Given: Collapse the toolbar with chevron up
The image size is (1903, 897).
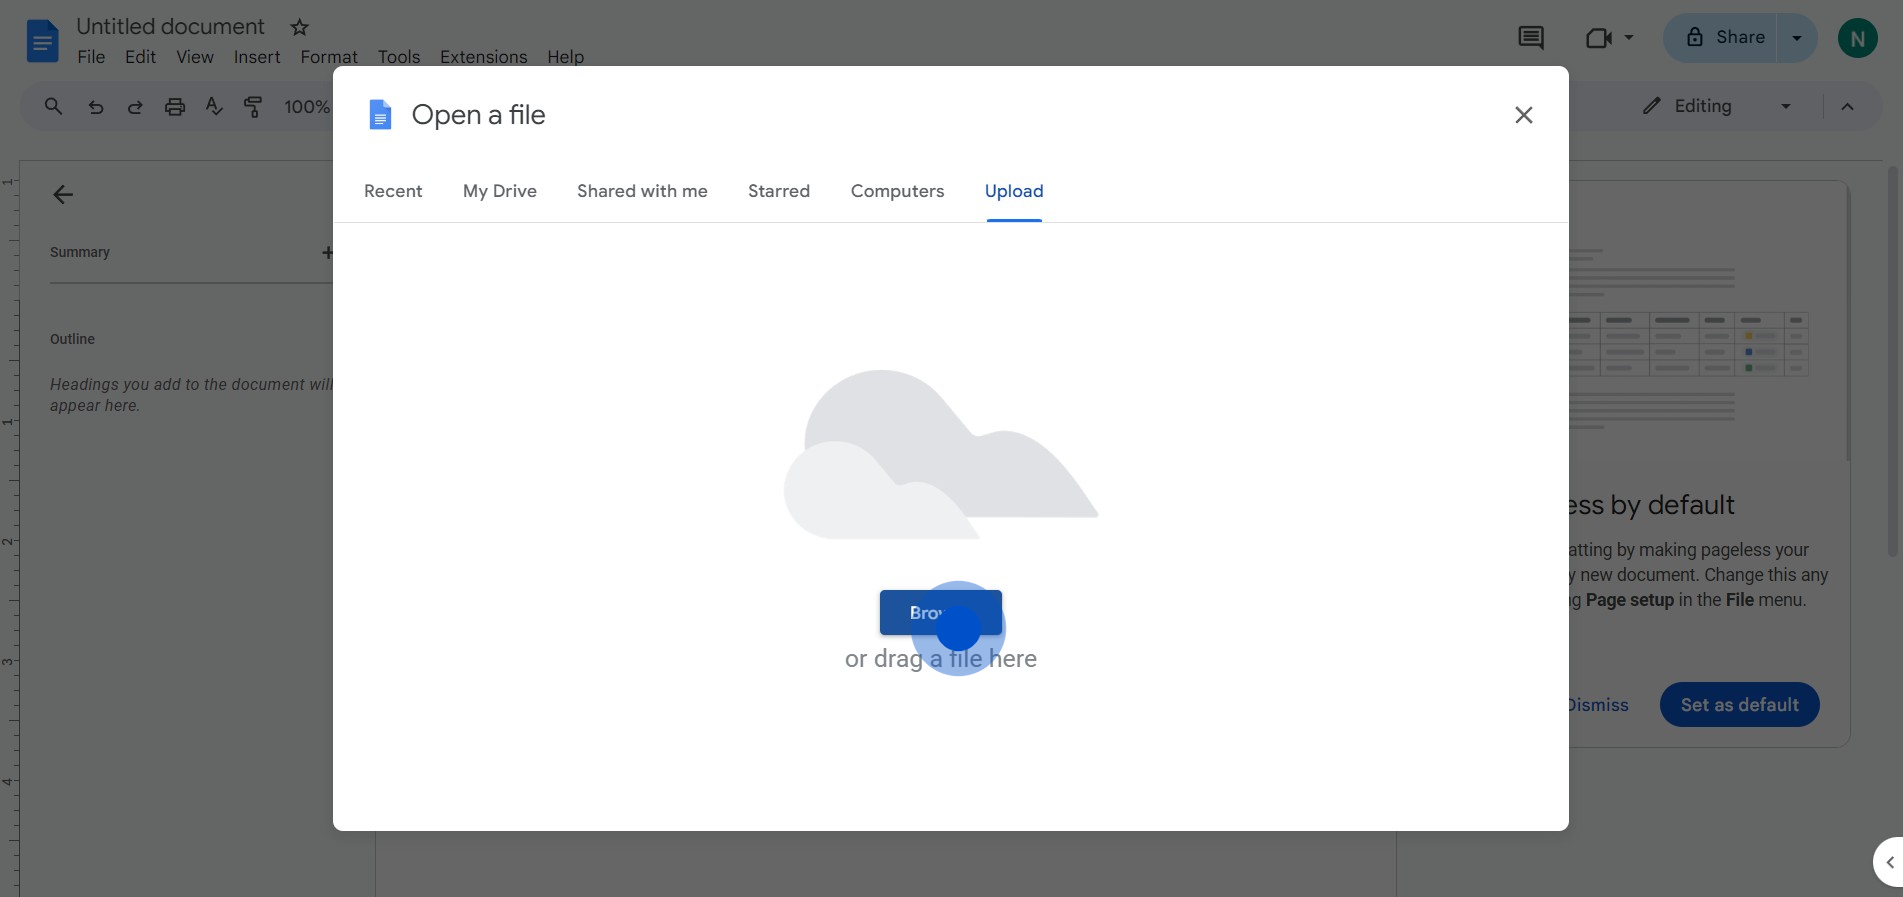Looking at the screenshot, I should (x=1847, y=107).
